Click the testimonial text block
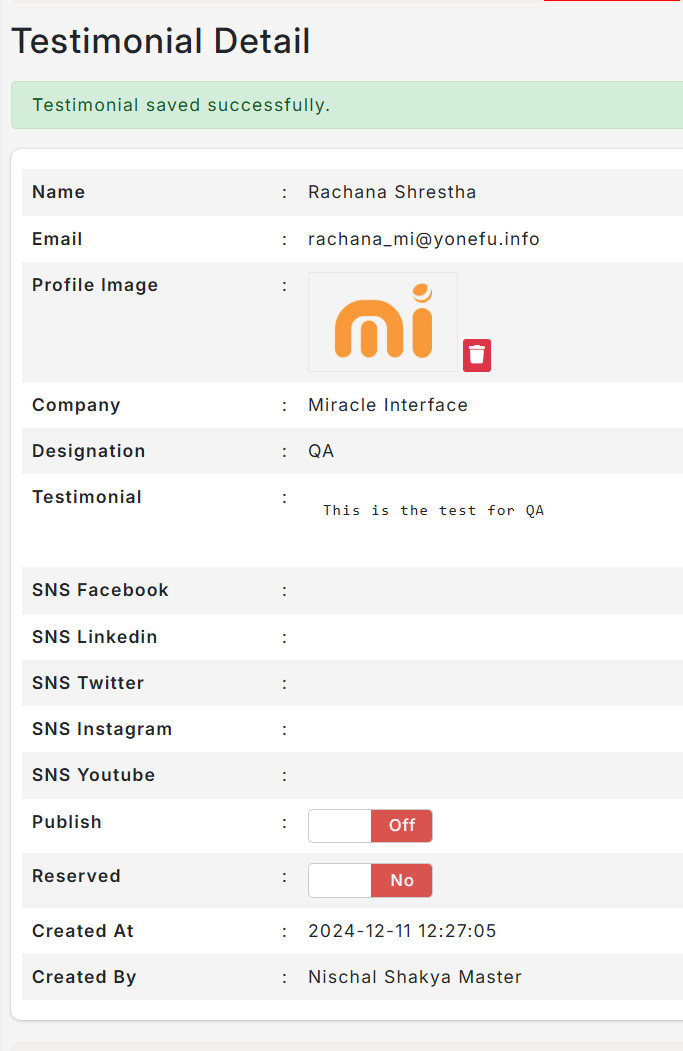Viewport: 683px width, 1051px height. point(434,511)
